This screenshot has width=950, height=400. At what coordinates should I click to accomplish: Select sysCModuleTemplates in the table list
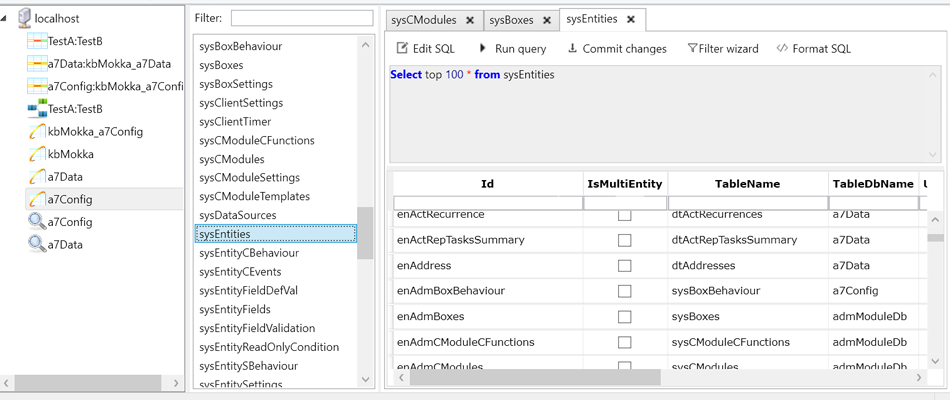coord(254,196)
